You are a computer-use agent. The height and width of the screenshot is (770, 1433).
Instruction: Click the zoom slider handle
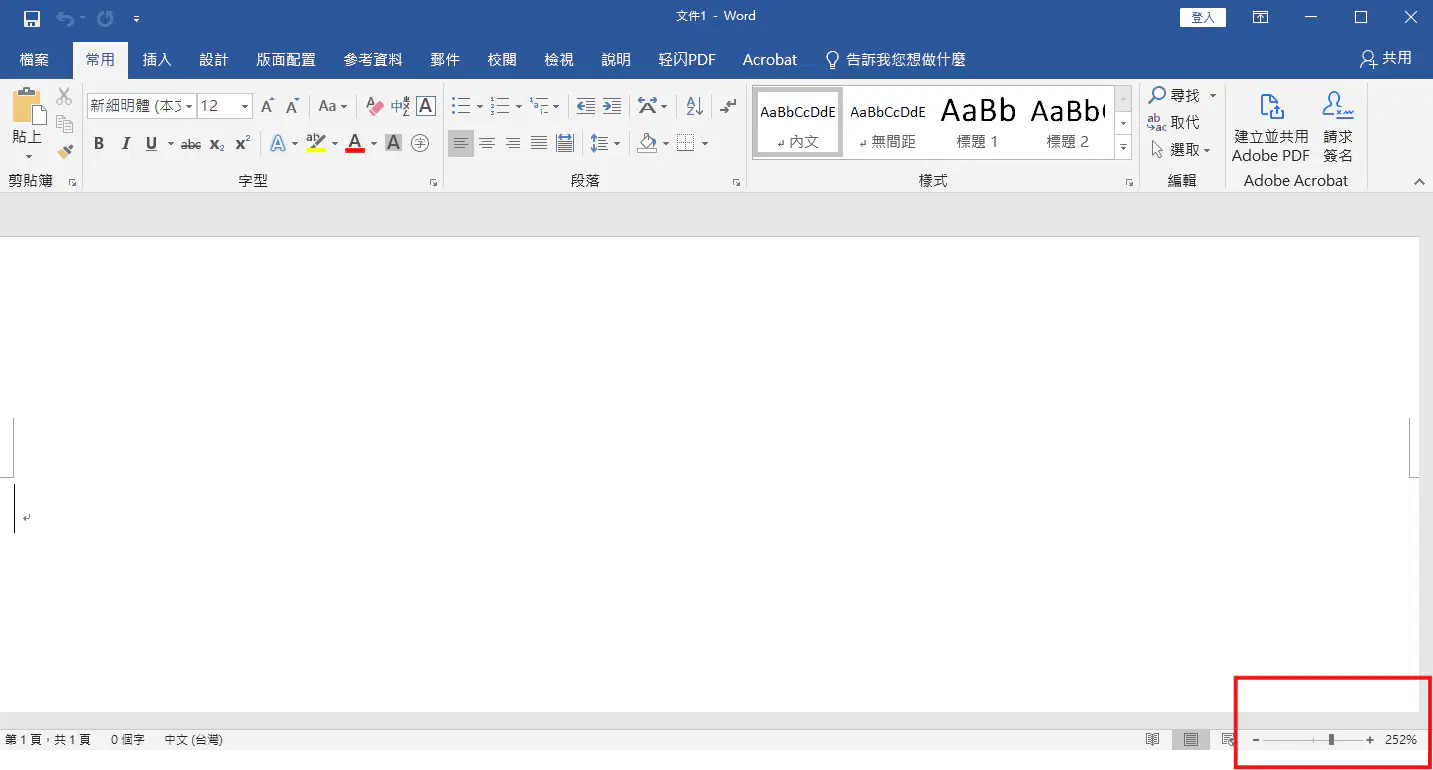[x=1331, y=740]
